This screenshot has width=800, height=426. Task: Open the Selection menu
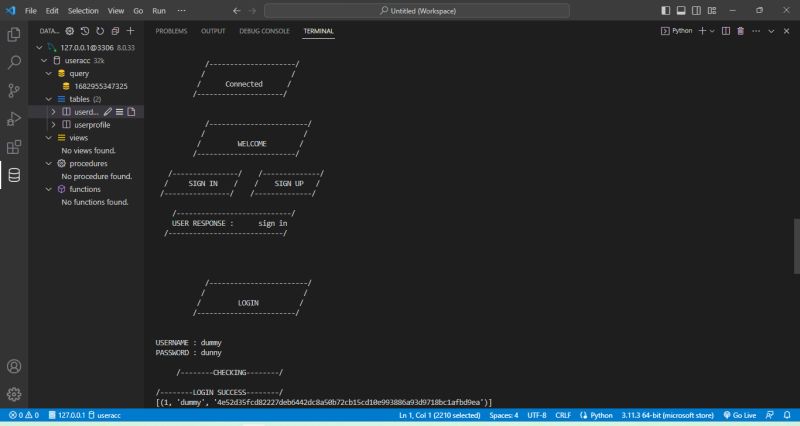click(x=83, y=11)
